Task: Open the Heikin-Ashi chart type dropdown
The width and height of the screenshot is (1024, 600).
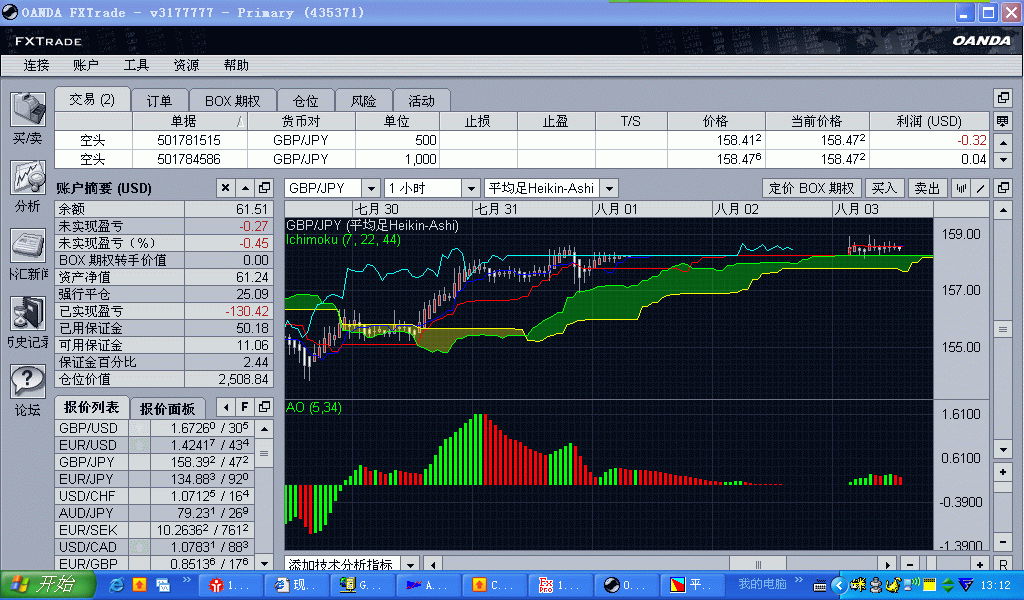Action: tap(609, 188)
